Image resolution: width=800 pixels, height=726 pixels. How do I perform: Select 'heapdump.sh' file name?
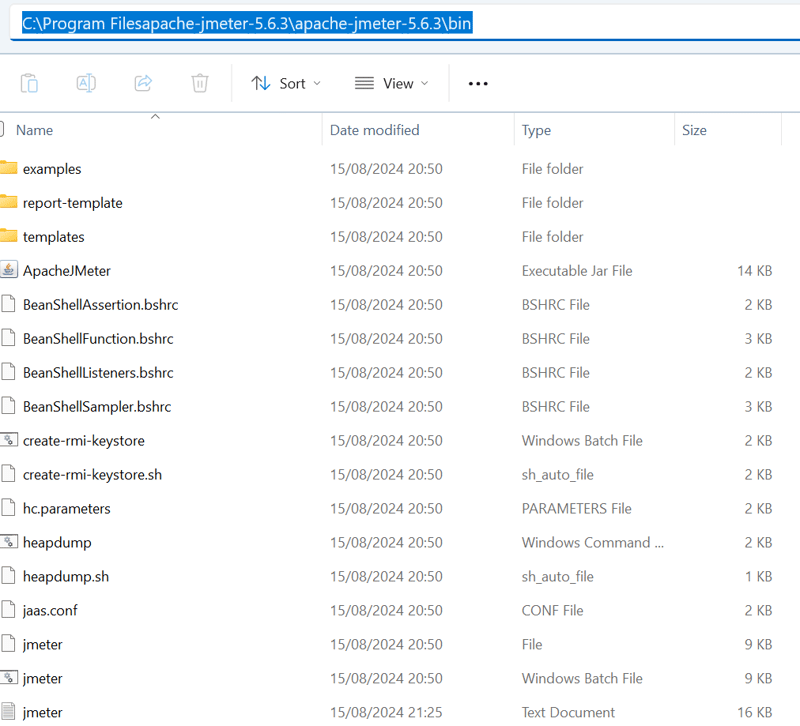point(66,577)
